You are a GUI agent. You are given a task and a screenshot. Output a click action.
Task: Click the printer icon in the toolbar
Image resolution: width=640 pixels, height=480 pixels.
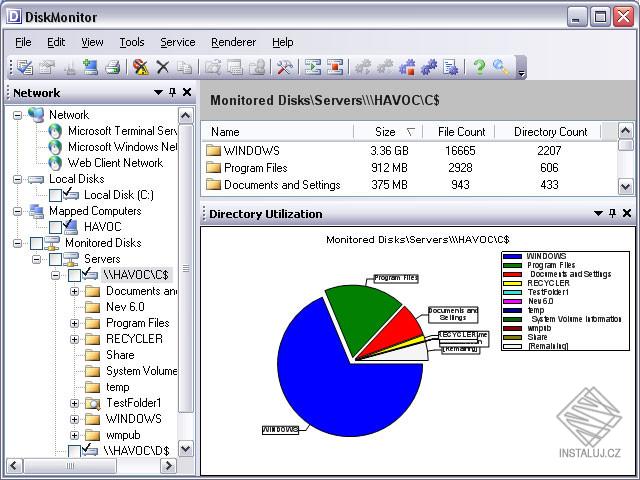(112, 67)
